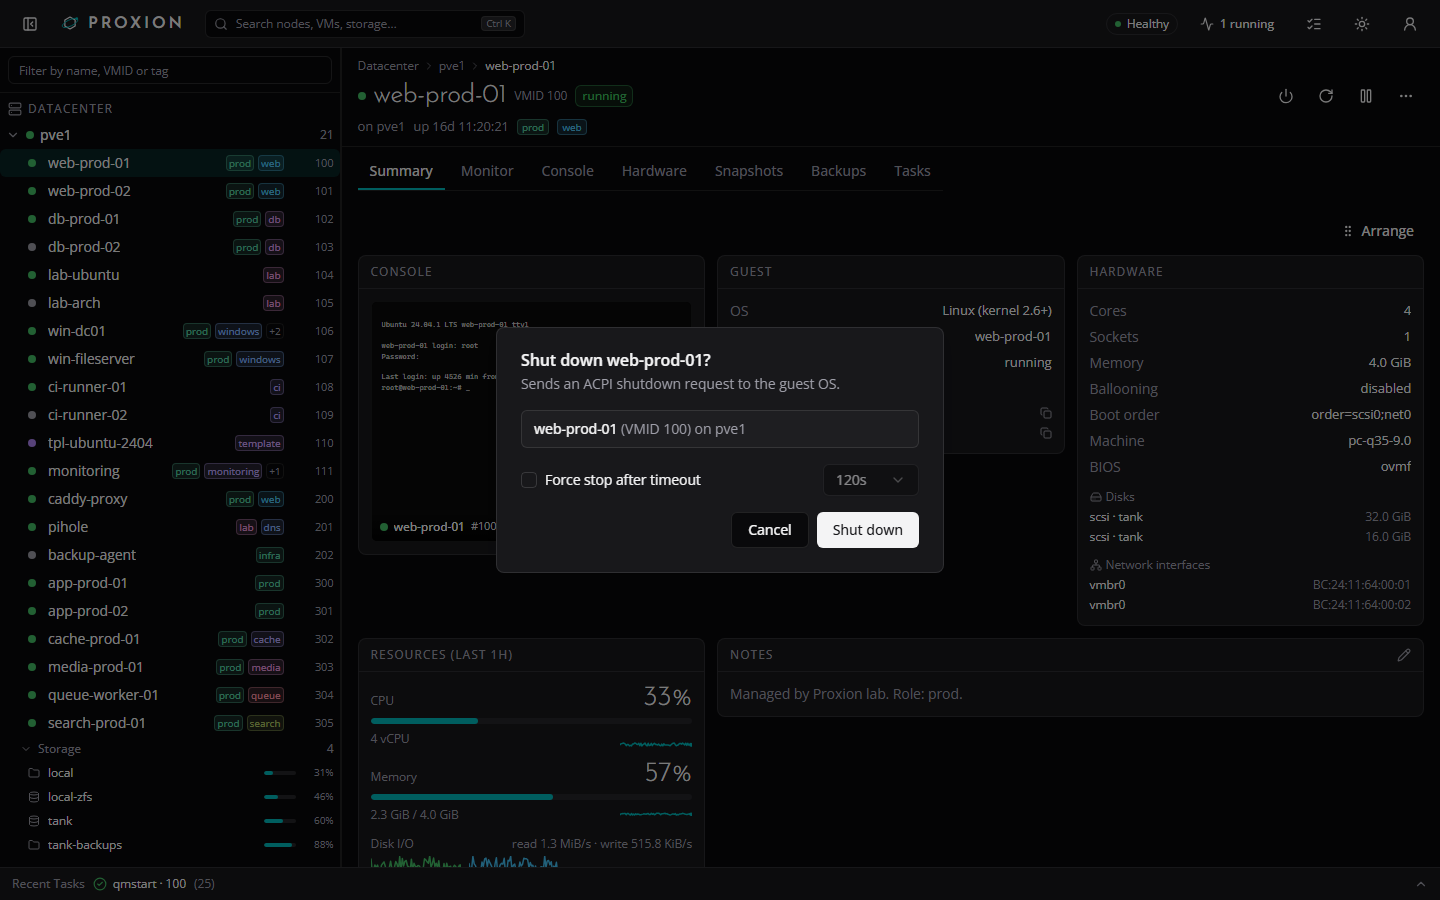The width and height of the screenshot is (1440, 900).
Task: Click the disk icon beside tank storage
Action: (x=34, y=821)
